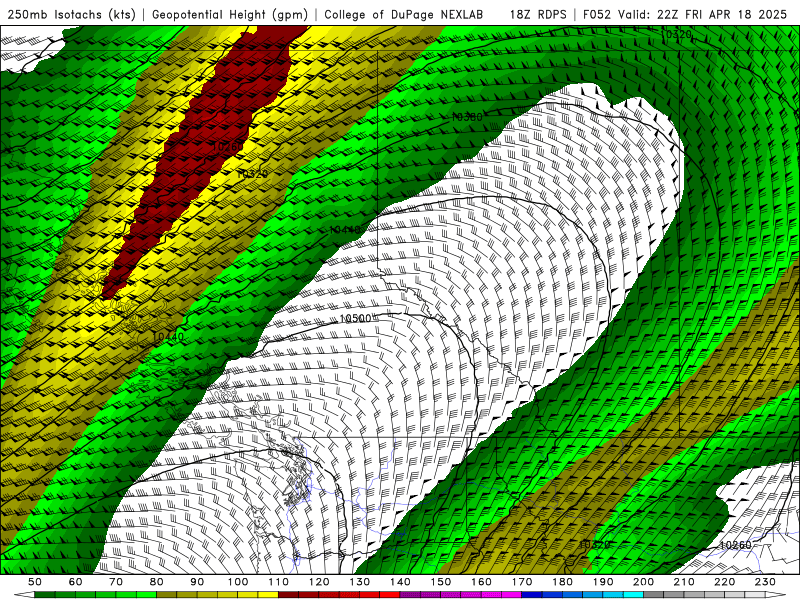The width and height of the screenshot is (800, 600).
Task: Click the 10260 contour label near bottom-right corner
Action: [735, 545]
